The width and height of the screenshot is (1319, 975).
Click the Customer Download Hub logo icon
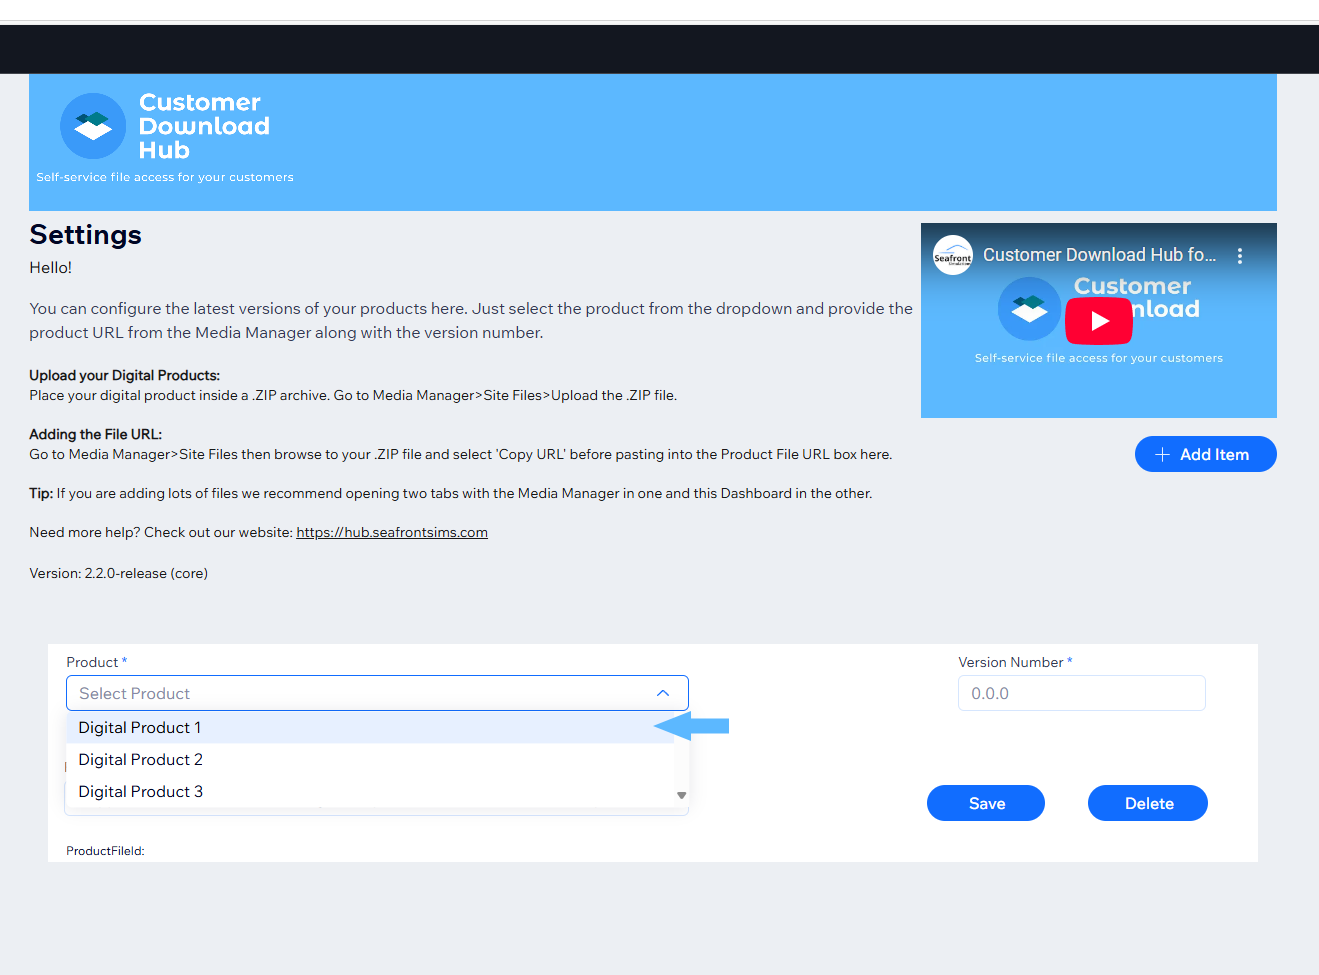pos(93,126)
